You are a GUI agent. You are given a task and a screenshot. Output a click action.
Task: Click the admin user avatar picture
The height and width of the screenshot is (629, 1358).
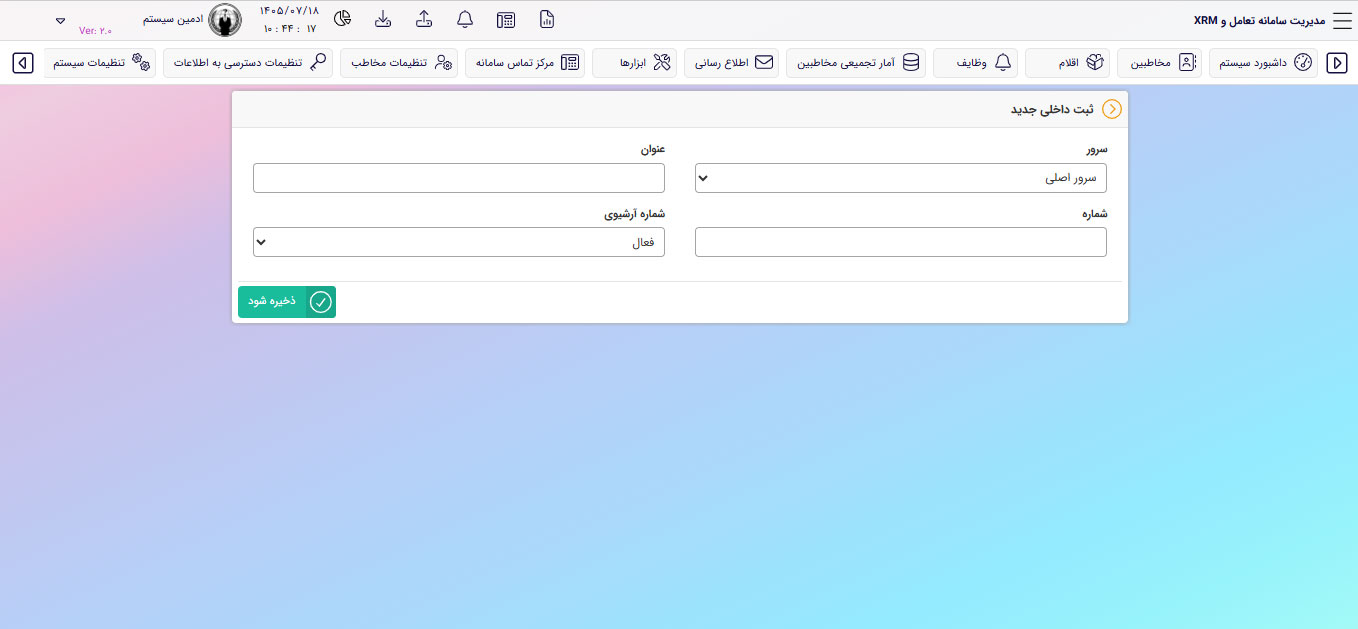coord(225,20)
